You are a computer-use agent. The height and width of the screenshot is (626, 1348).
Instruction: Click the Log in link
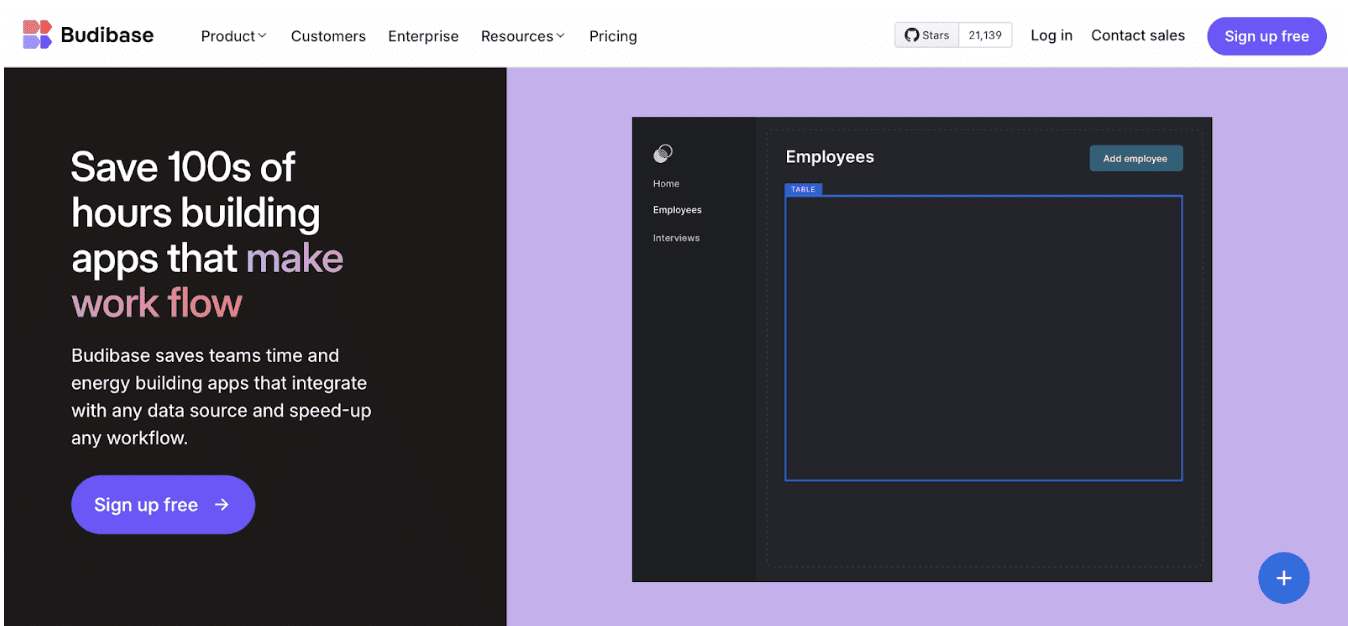coord(1051,35)
